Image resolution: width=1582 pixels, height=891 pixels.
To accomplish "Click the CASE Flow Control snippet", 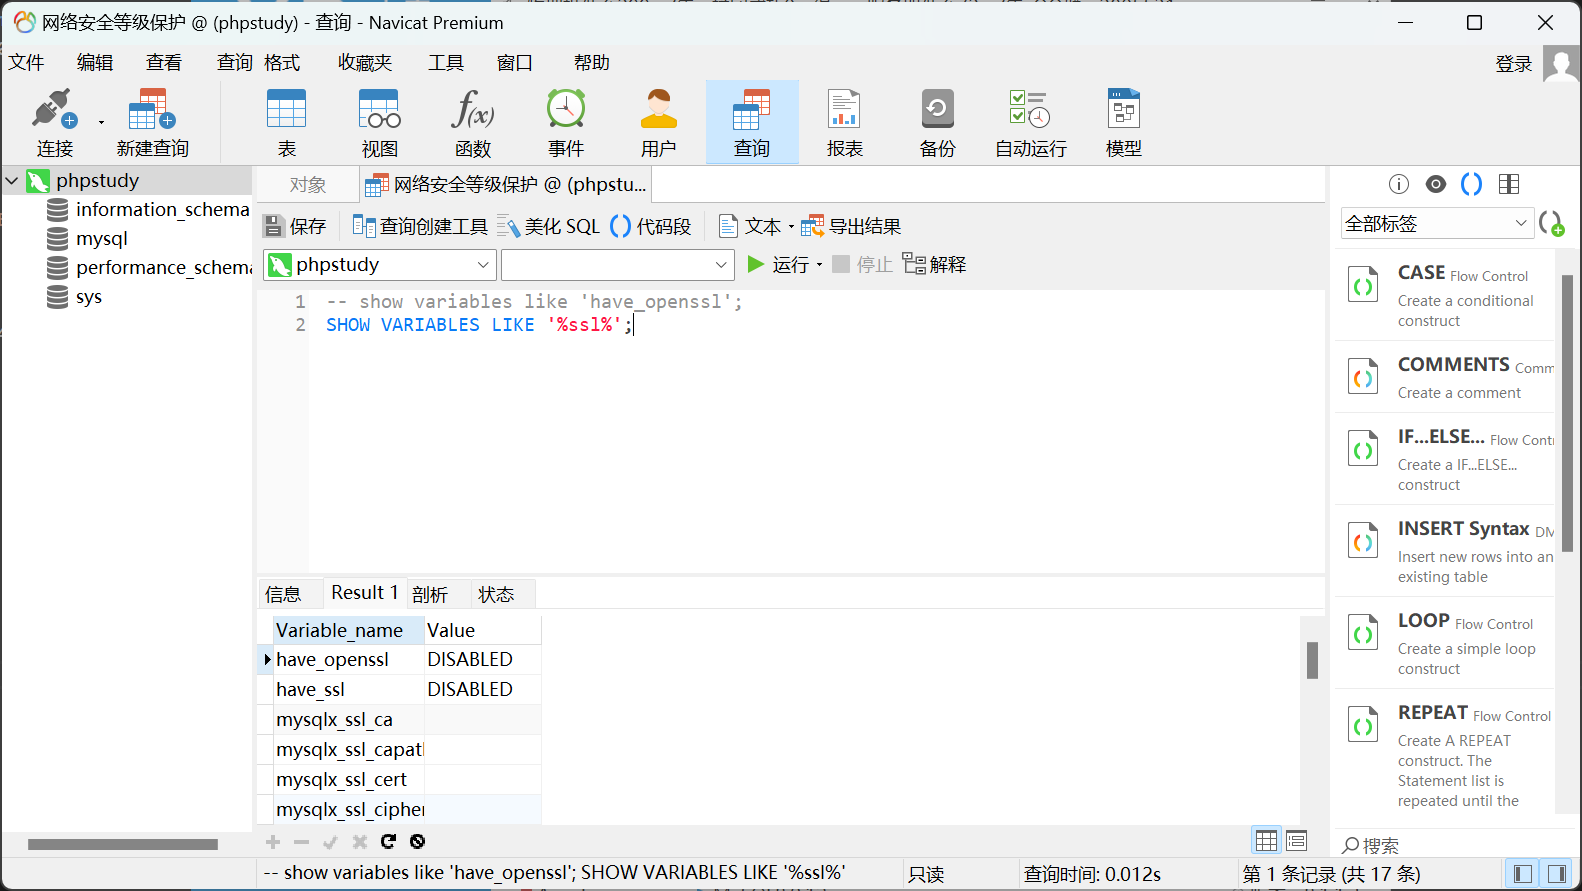I will [1445, 294].
